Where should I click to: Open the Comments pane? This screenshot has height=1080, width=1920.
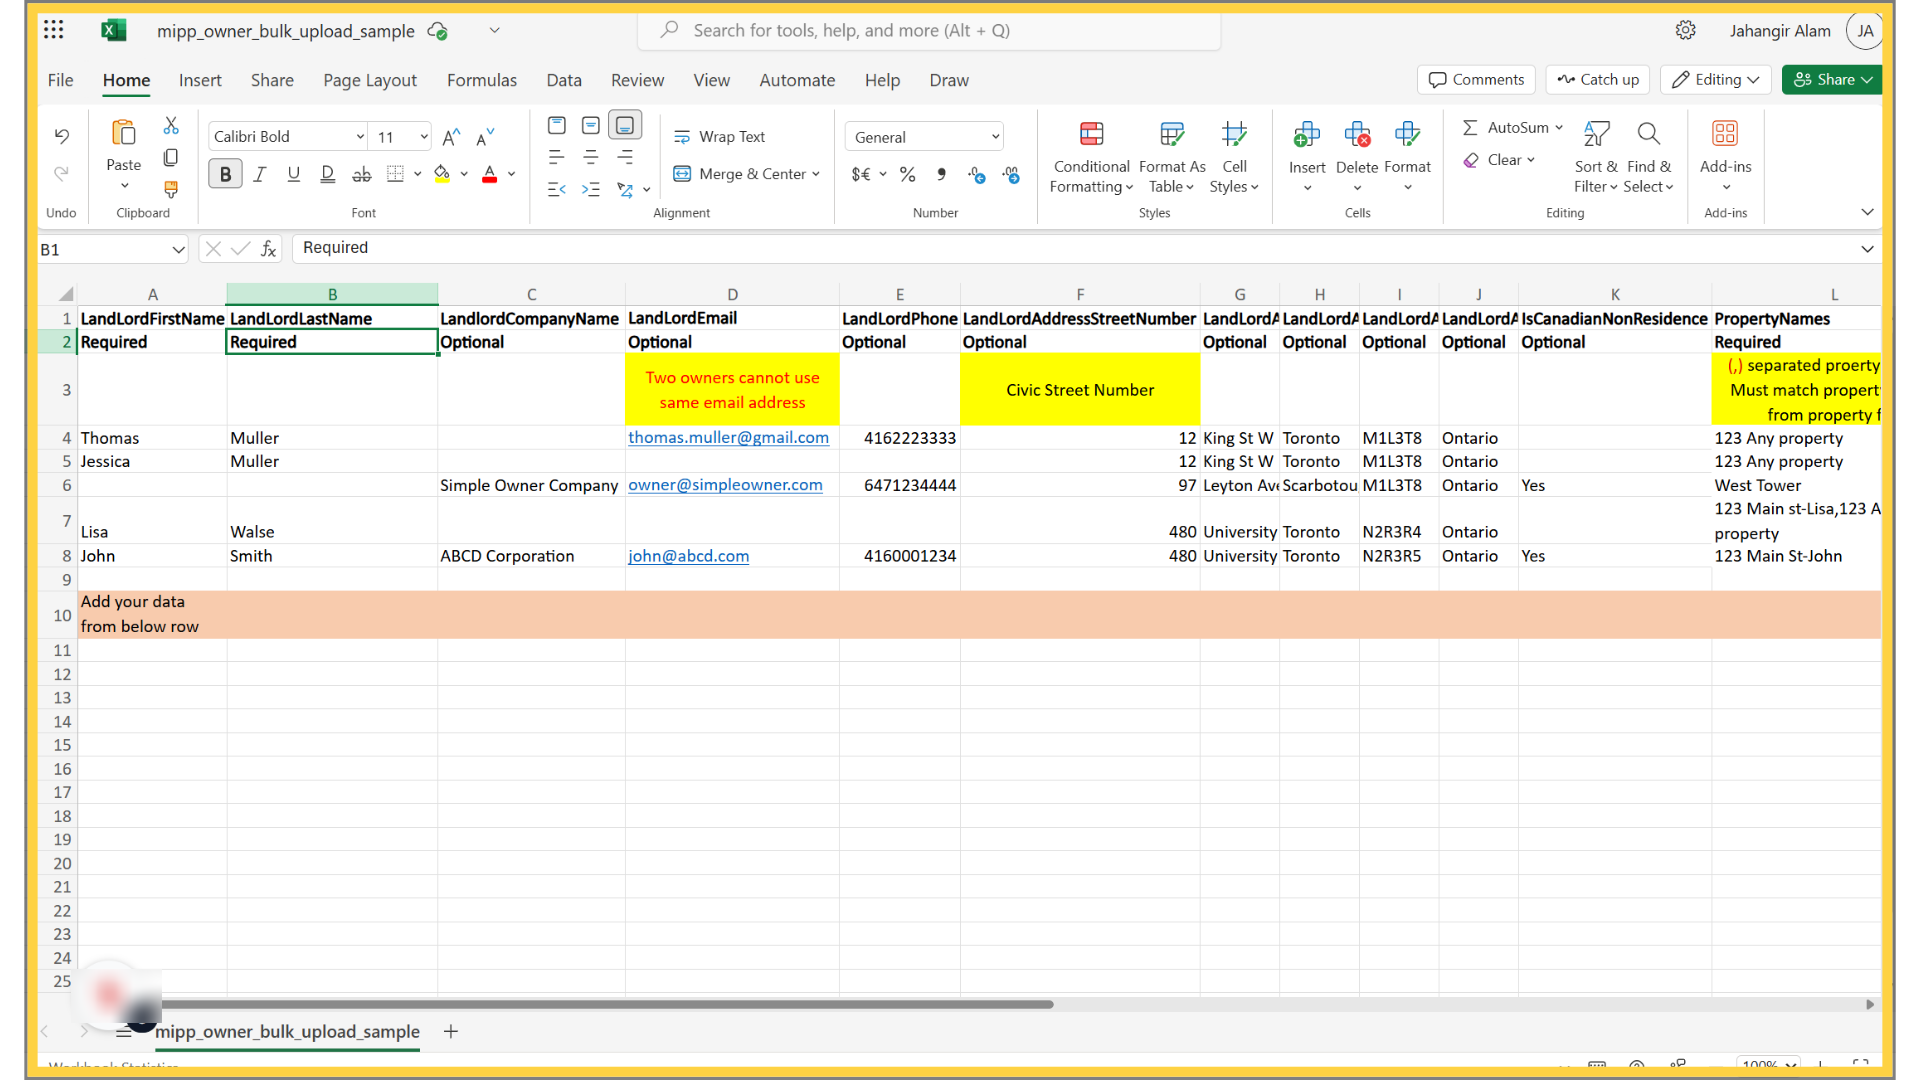pyautogui.click(x=1476, y=80)
